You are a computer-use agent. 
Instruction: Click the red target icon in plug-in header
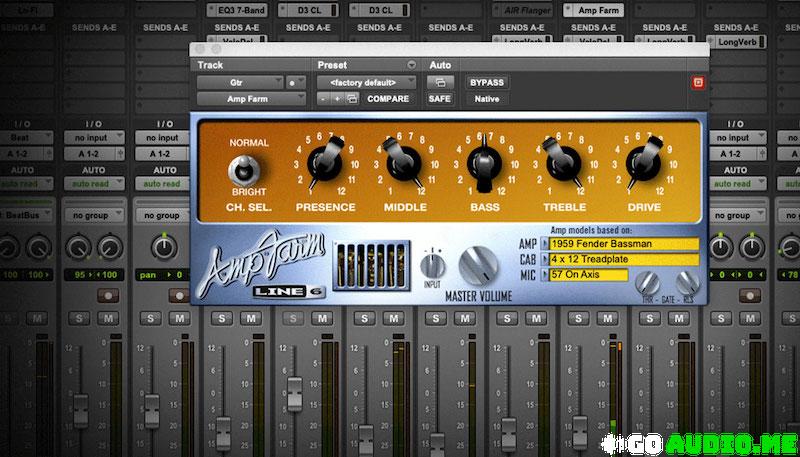(x=697, y=83)
